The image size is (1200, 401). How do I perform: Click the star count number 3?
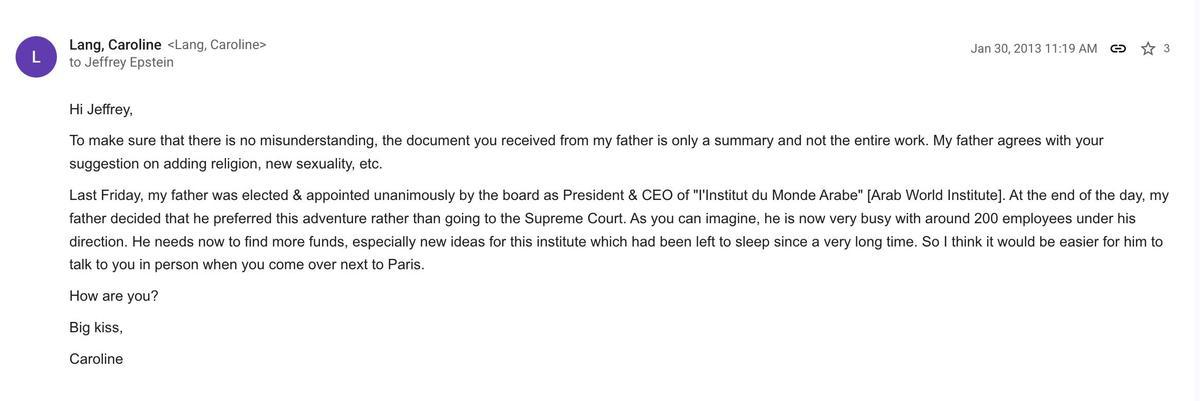point(1166,49)
